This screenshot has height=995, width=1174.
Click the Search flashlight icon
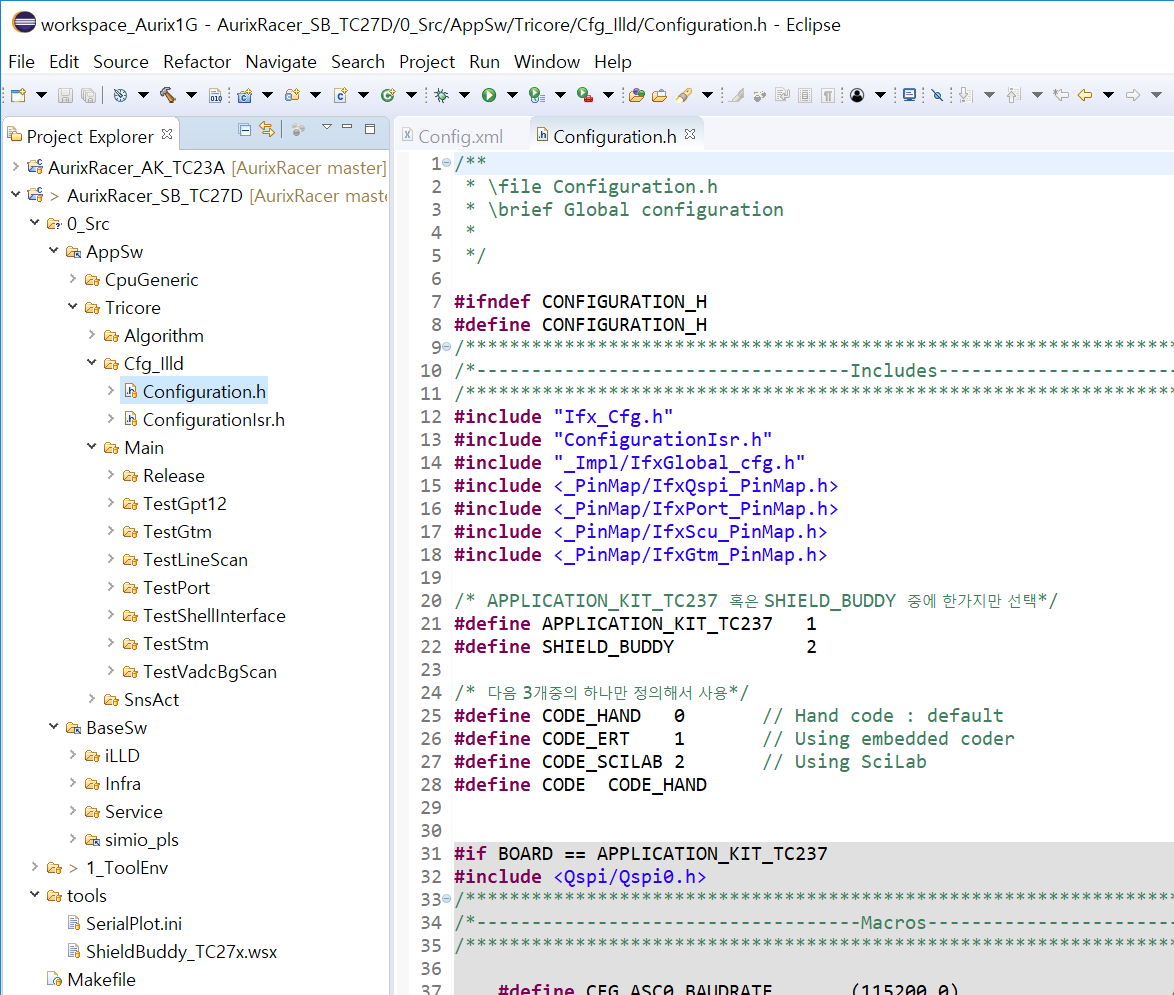(684, 95)
